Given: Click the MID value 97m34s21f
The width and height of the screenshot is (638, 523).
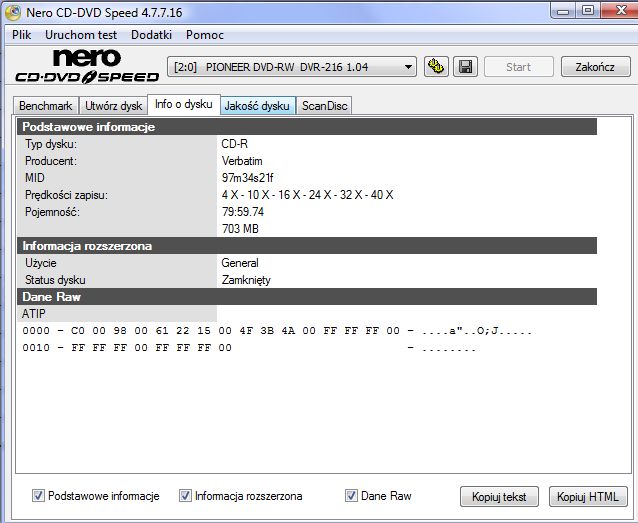Looking at the screenshot, I should click(247, 178).
